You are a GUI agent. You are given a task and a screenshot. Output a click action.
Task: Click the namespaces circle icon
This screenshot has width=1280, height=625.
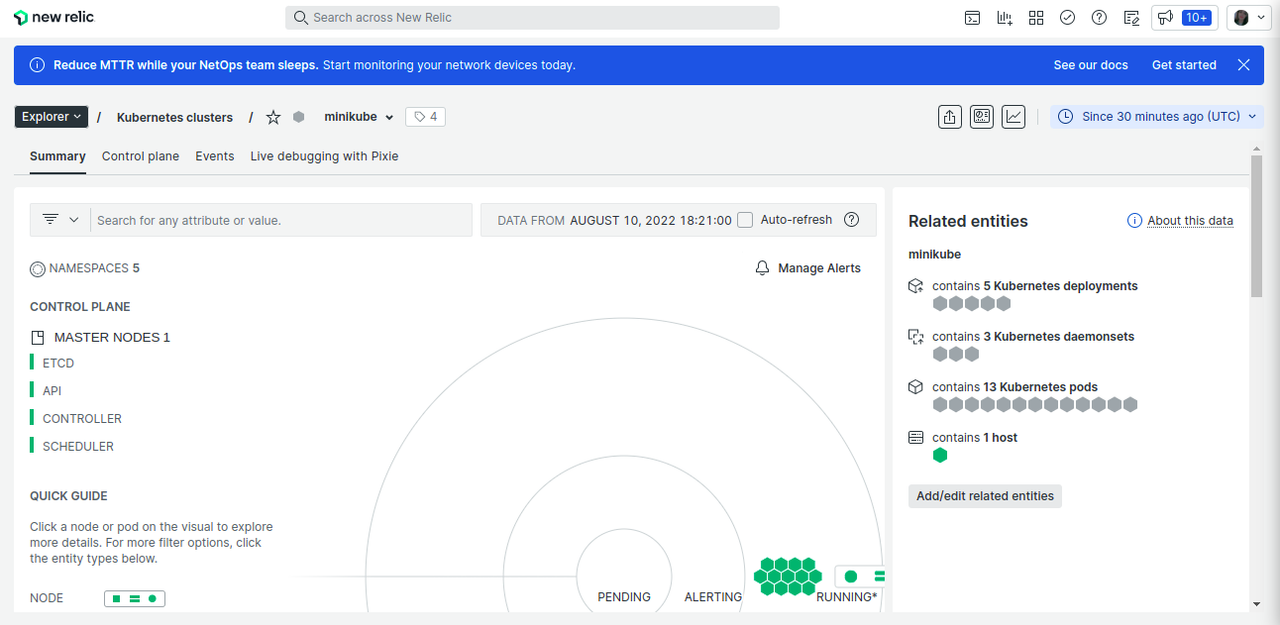(x=38, y=268)
